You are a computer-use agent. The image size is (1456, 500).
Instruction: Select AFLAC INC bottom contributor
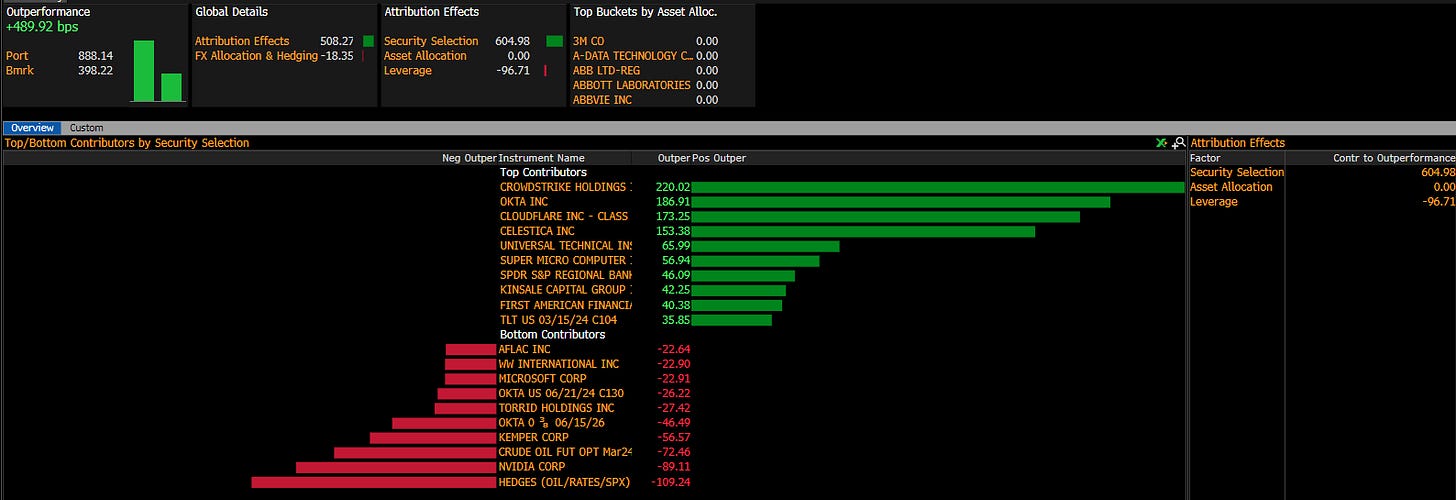tap(524, 349)
